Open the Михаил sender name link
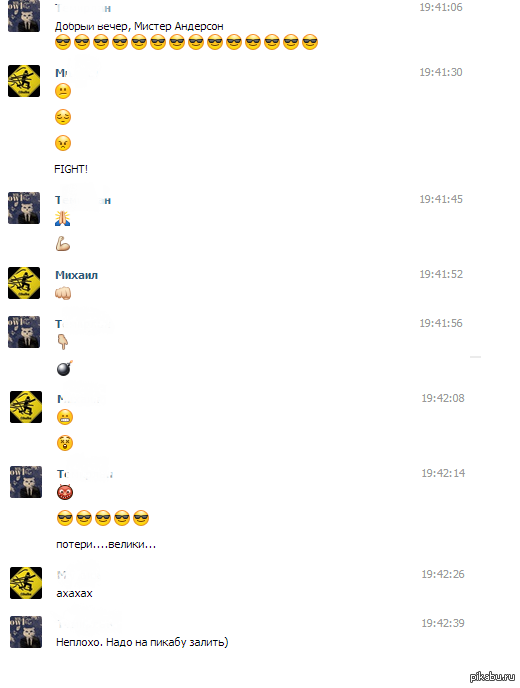 (76, 275)
